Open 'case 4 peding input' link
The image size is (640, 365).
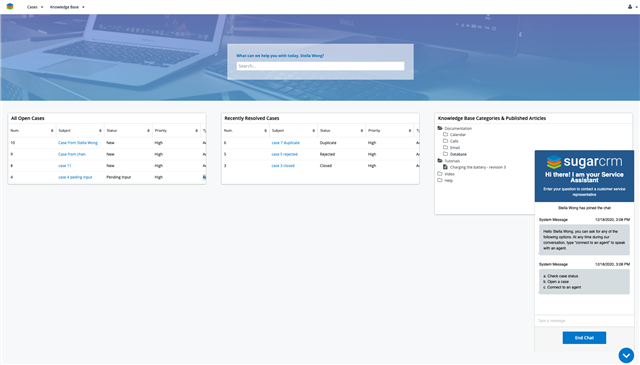(75, 177)
